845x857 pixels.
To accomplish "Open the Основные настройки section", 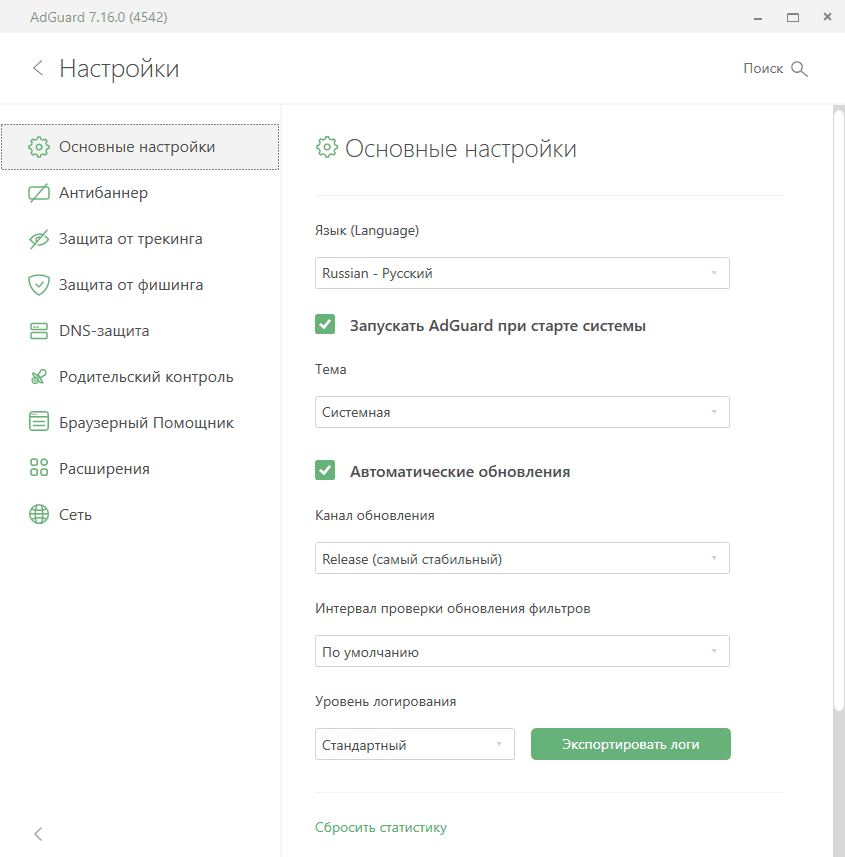I will (140, 147).
